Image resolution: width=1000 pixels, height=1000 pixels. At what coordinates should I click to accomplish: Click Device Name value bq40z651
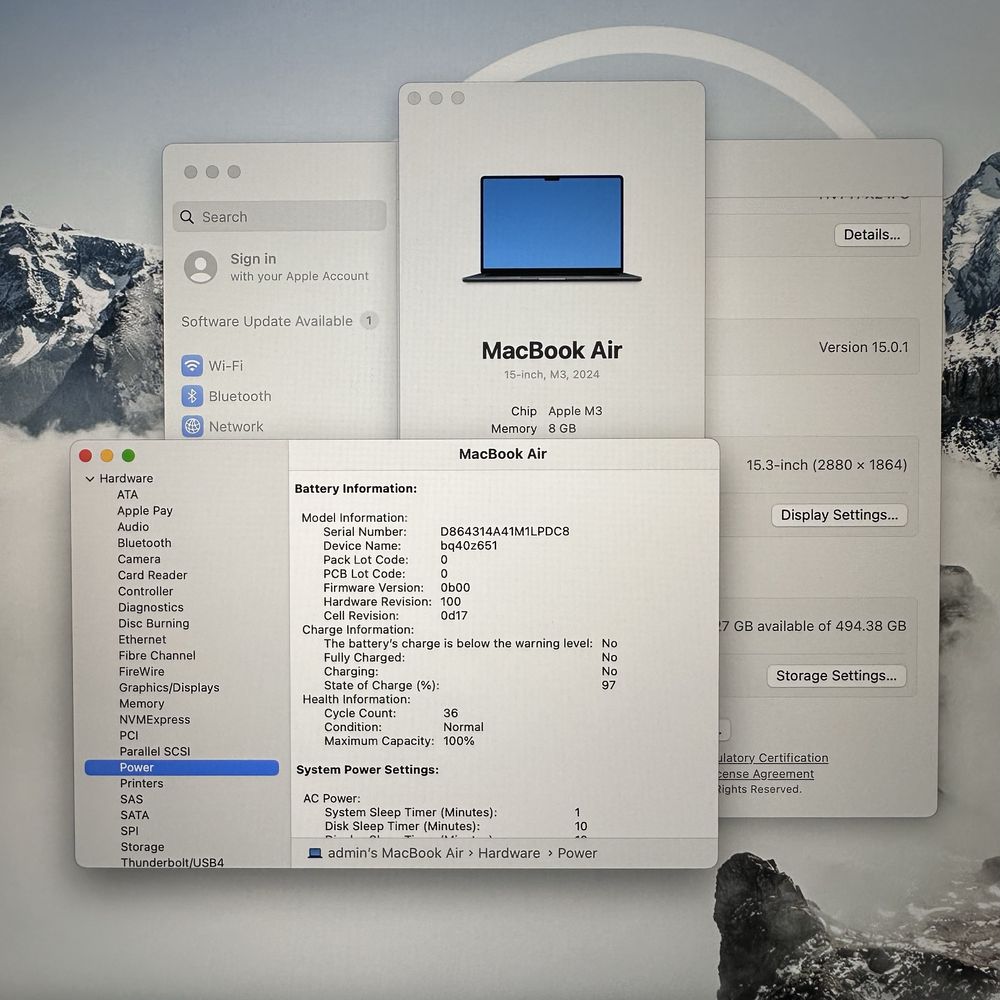pos(469,545)
